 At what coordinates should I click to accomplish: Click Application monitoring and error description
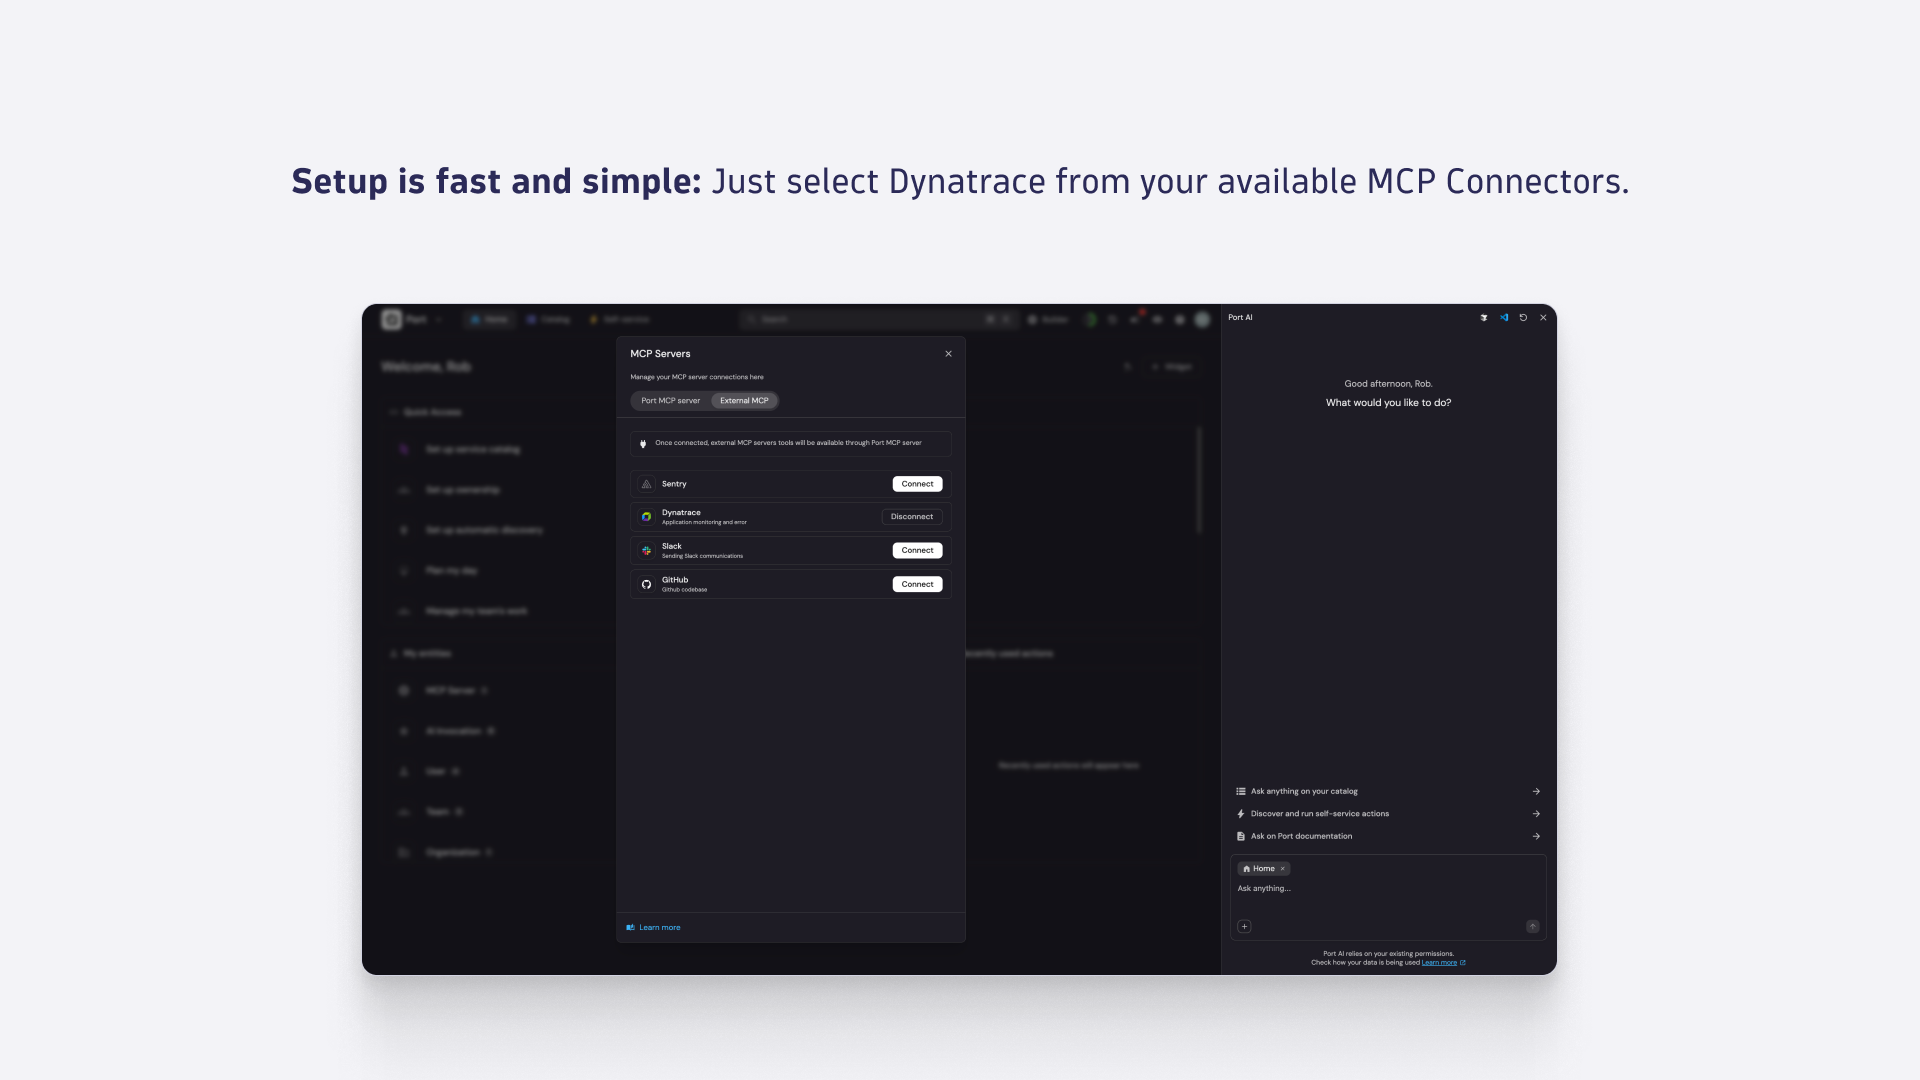click(704, 523)
